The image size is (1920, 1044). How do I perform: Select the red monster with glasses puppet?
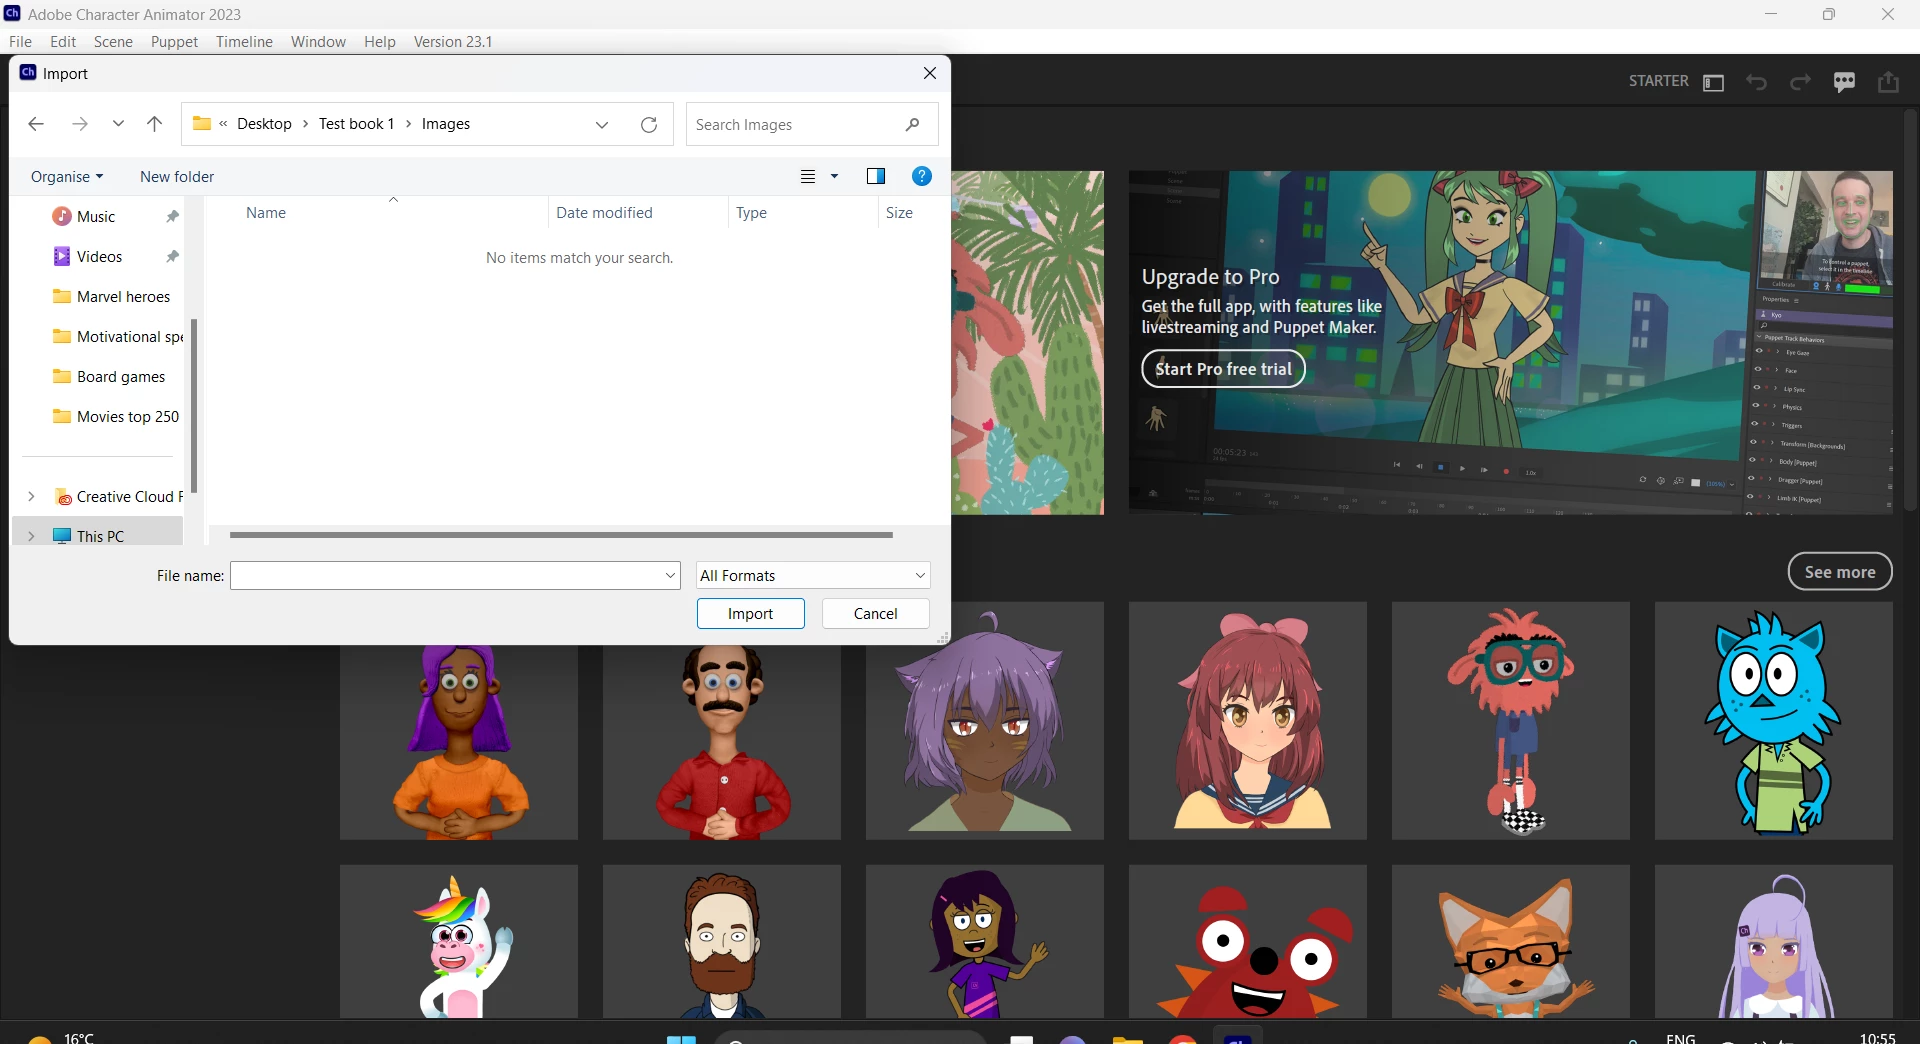tap(1510, 721)
